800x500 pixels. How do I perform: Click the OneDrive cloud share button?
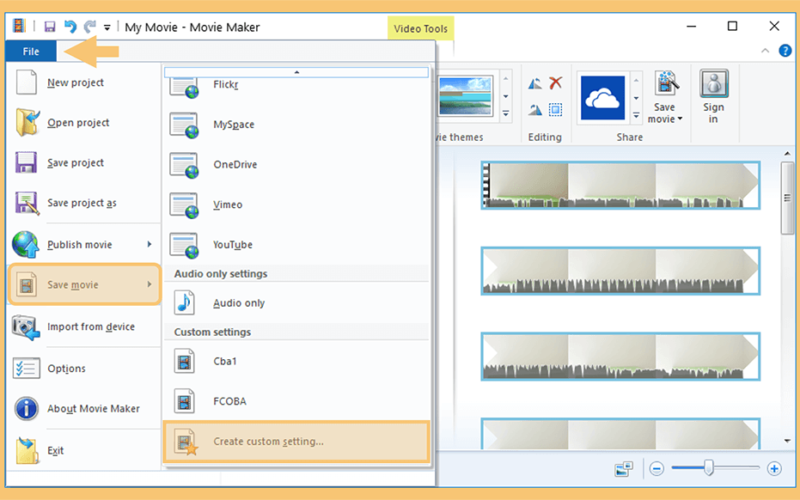point(603,97)
